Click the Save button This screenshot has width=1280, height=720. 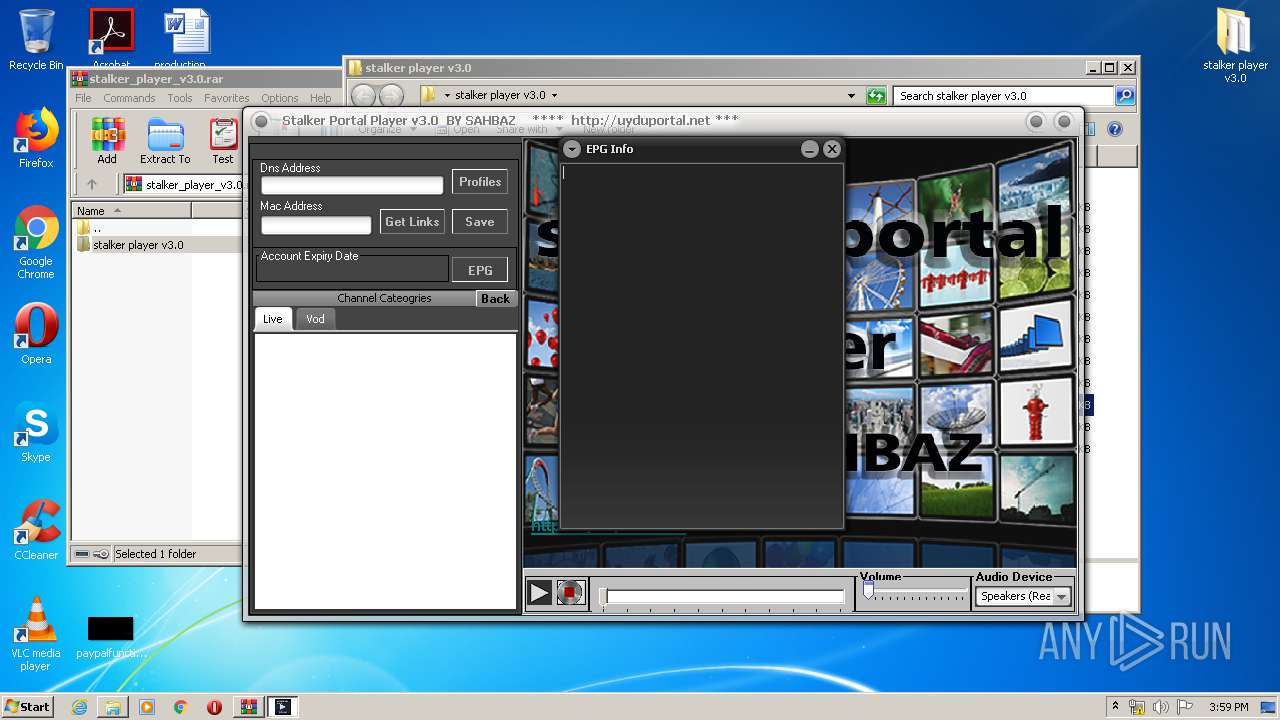coord(480,222)
